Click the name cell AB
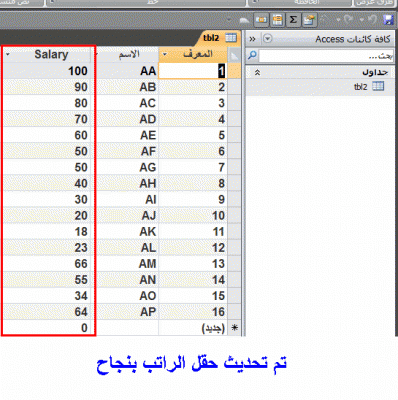Screen dimensions: 398x400 pos(126,87)
